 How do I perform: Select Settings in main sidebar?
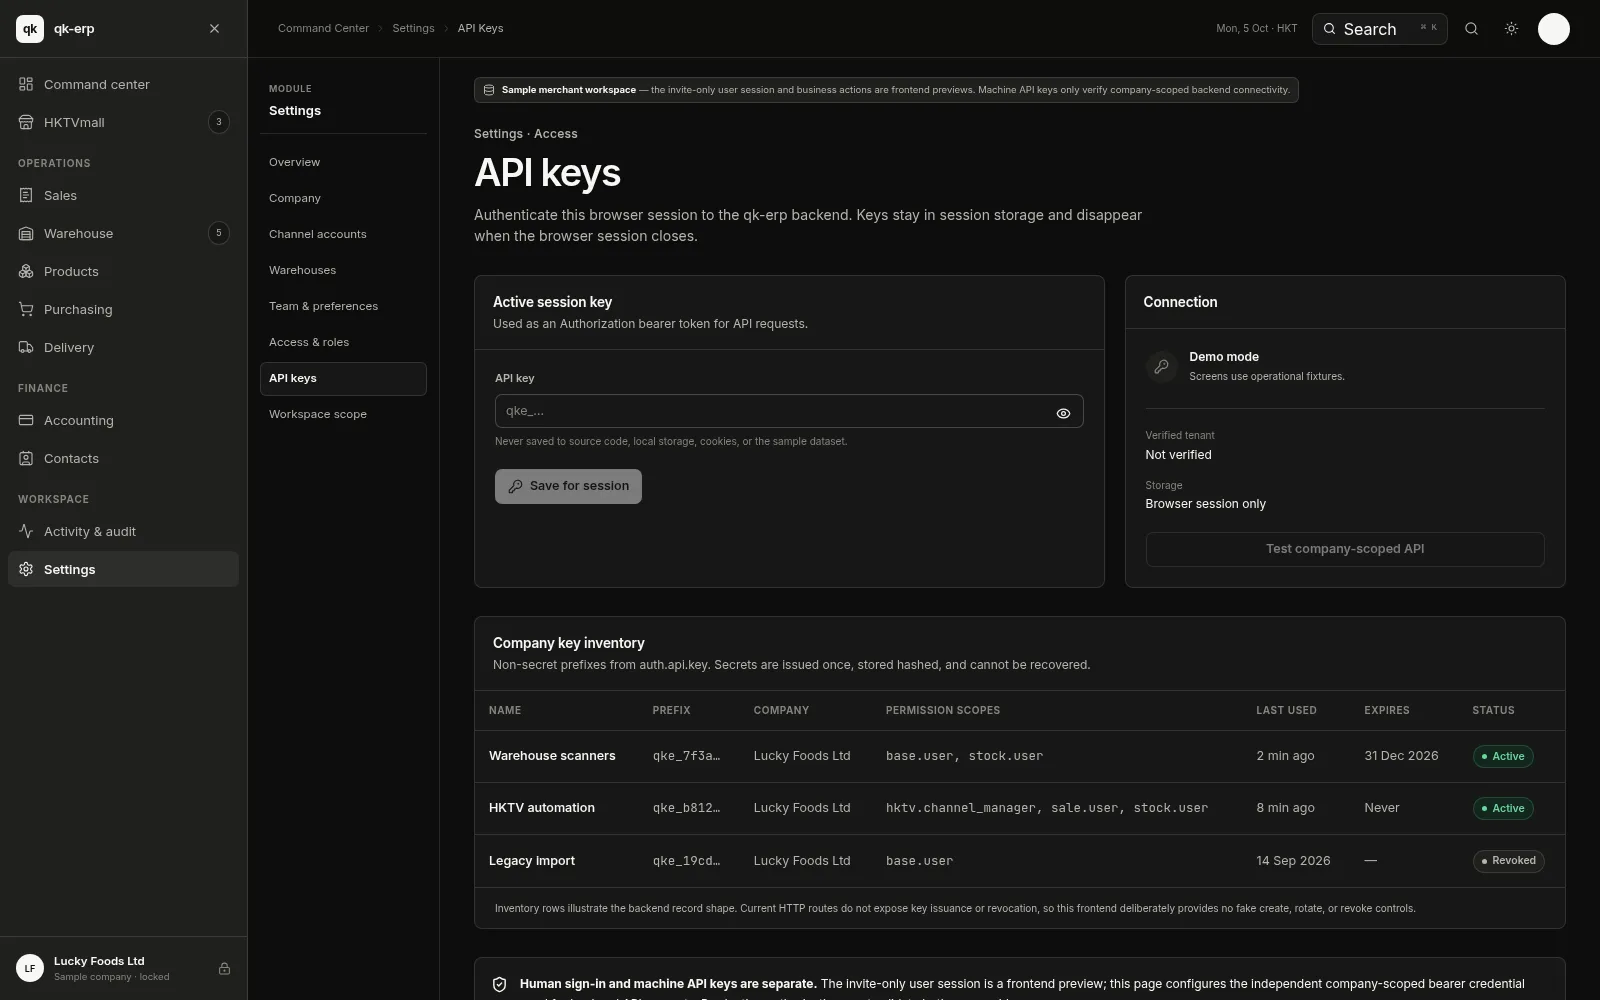123,569
